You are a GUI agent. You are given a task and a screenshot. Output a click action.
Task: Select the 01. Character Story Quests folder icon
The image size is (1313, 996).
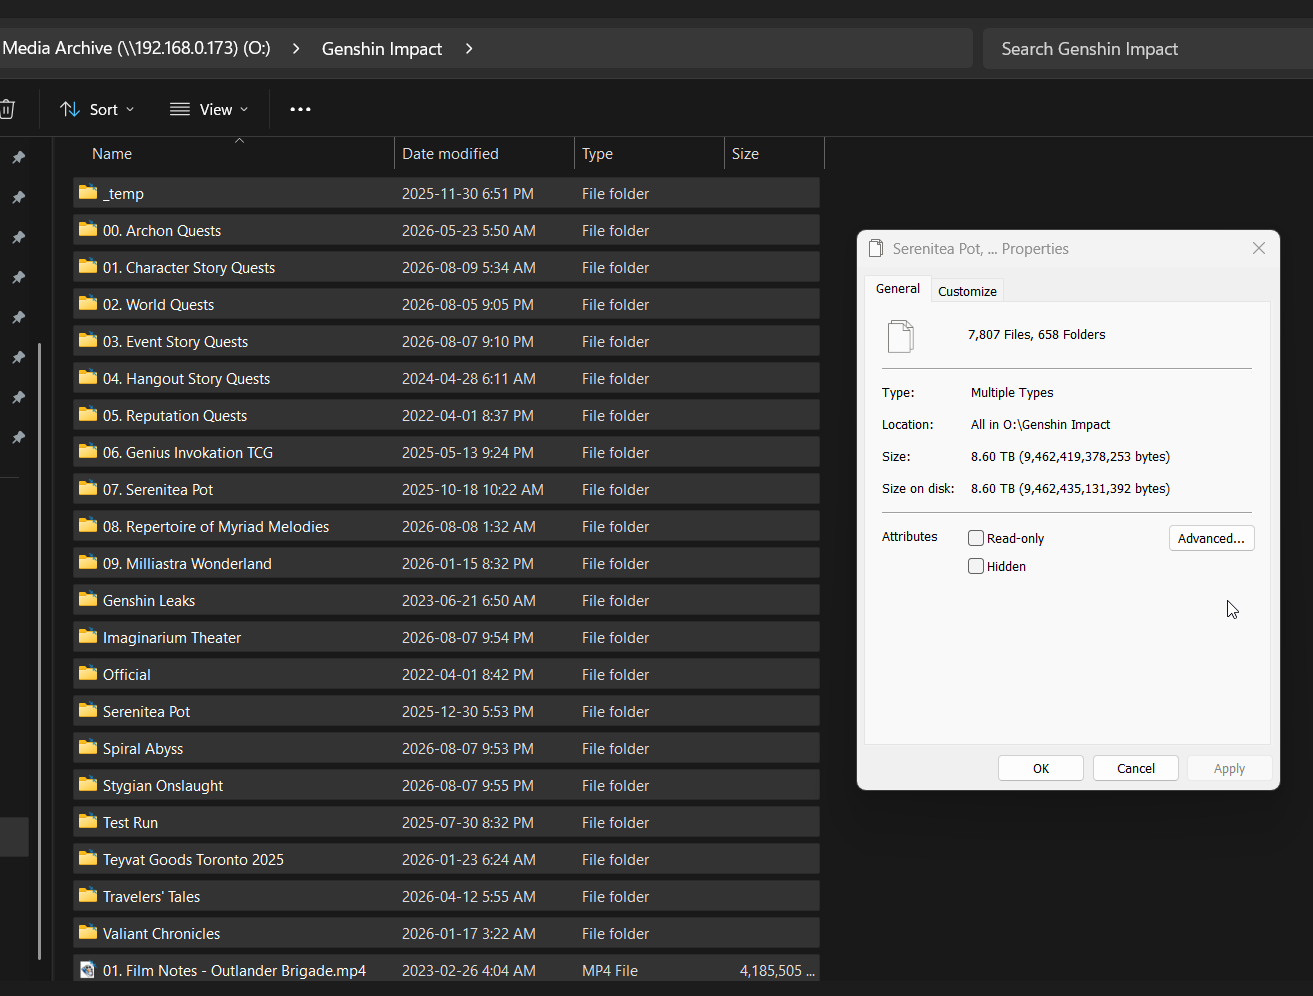point(88,266)
